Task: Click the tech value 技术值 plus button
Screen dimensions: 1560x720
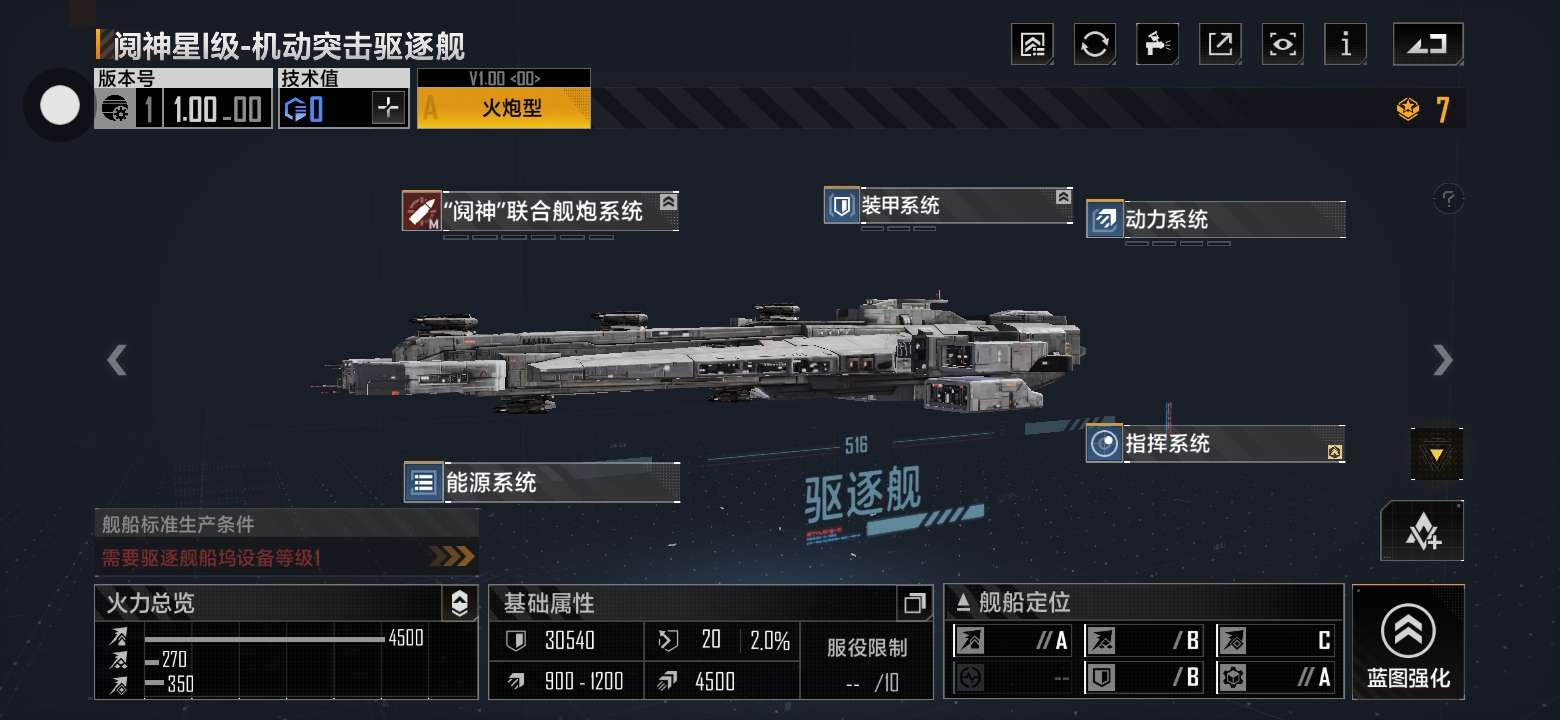Action: [388, 108]
